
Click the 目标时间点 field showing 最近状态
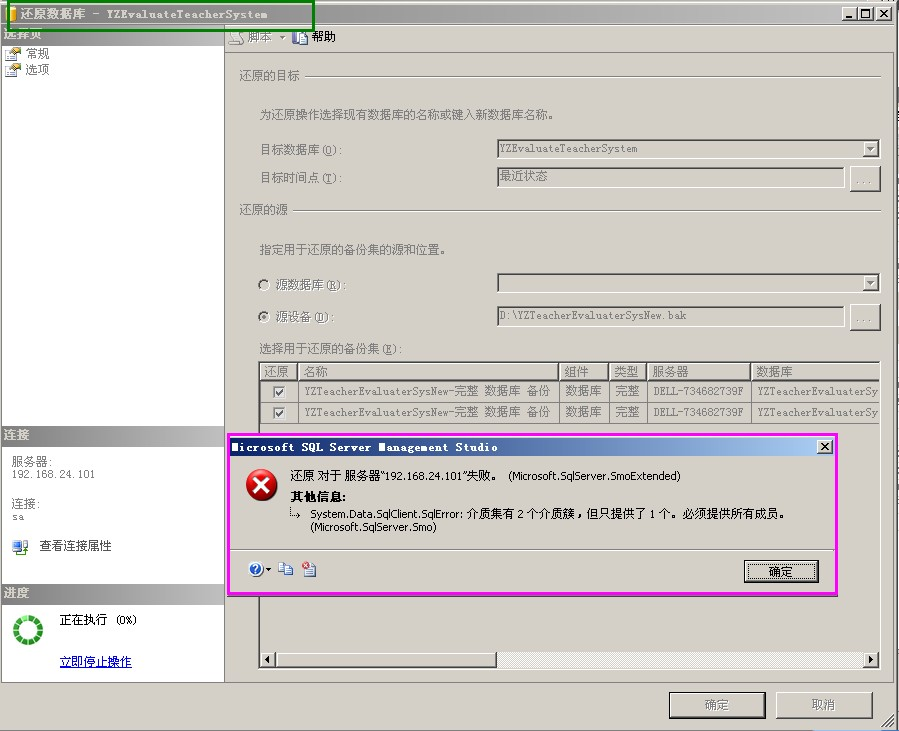click(671, 177)
